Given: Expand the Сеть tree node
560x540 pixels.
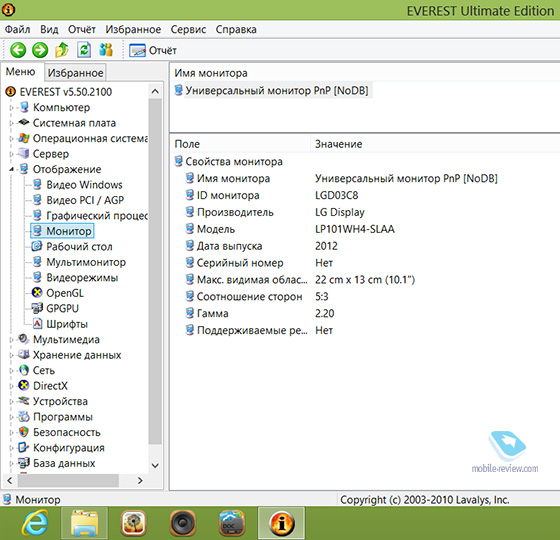Looking at the screenshot, I should (x=11, y=370).
